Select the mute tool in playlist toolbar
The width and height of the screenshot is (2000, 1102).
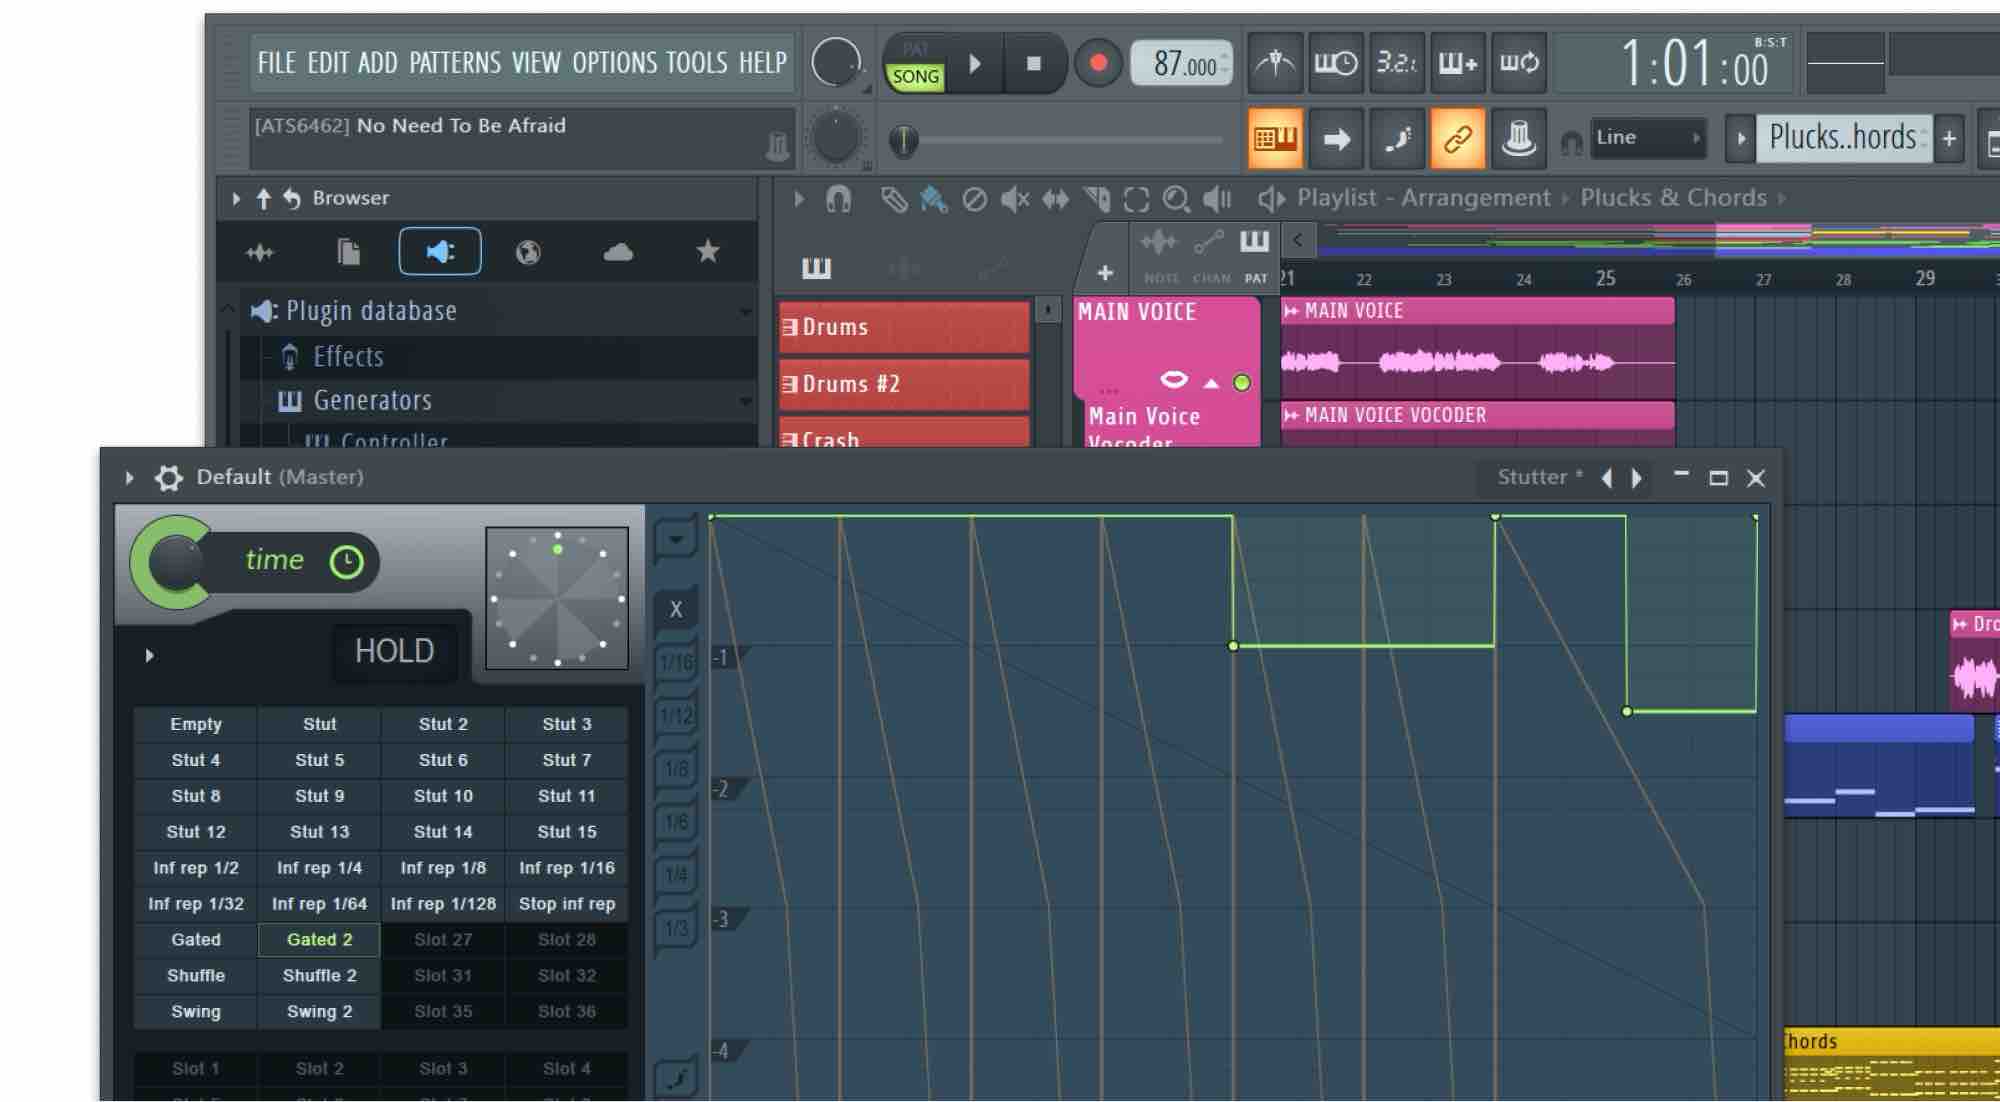point(1014,199)
